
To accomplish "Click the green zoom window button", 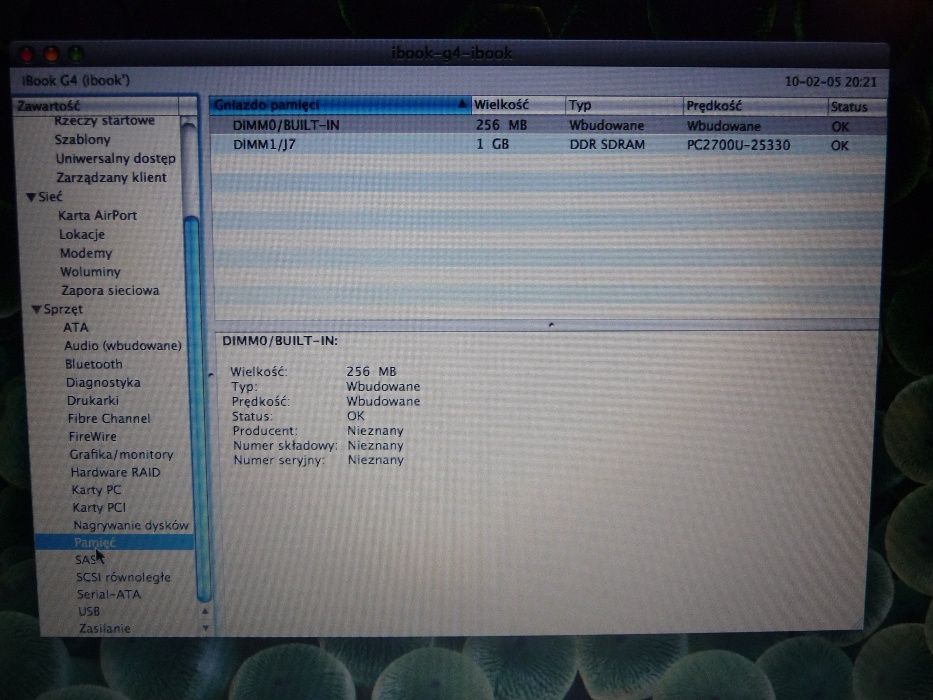I will coord(76,55).
